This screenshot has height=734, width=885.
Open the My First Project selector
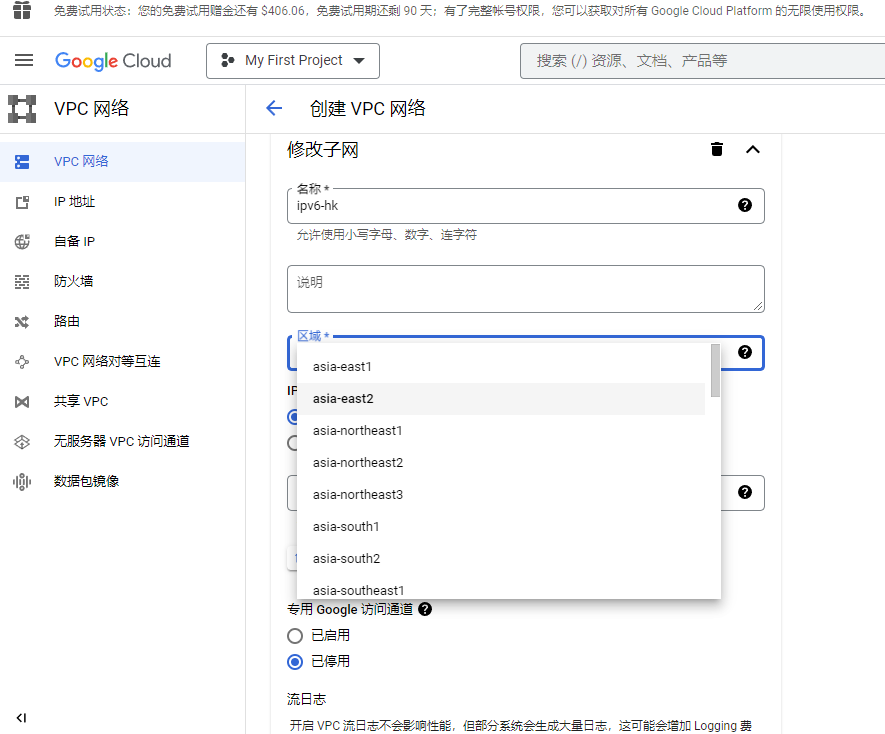coord(293,61)
